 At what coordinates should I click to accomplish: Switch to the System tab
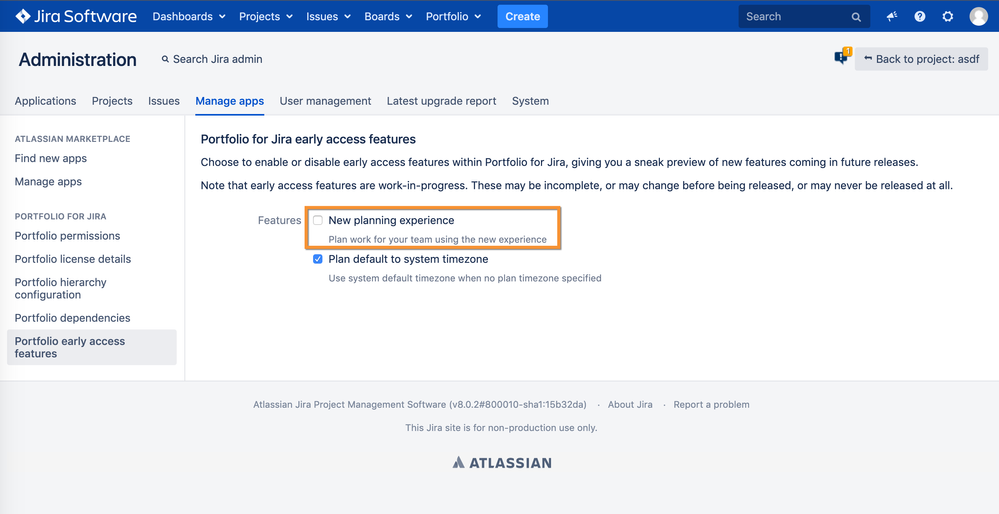530,101
